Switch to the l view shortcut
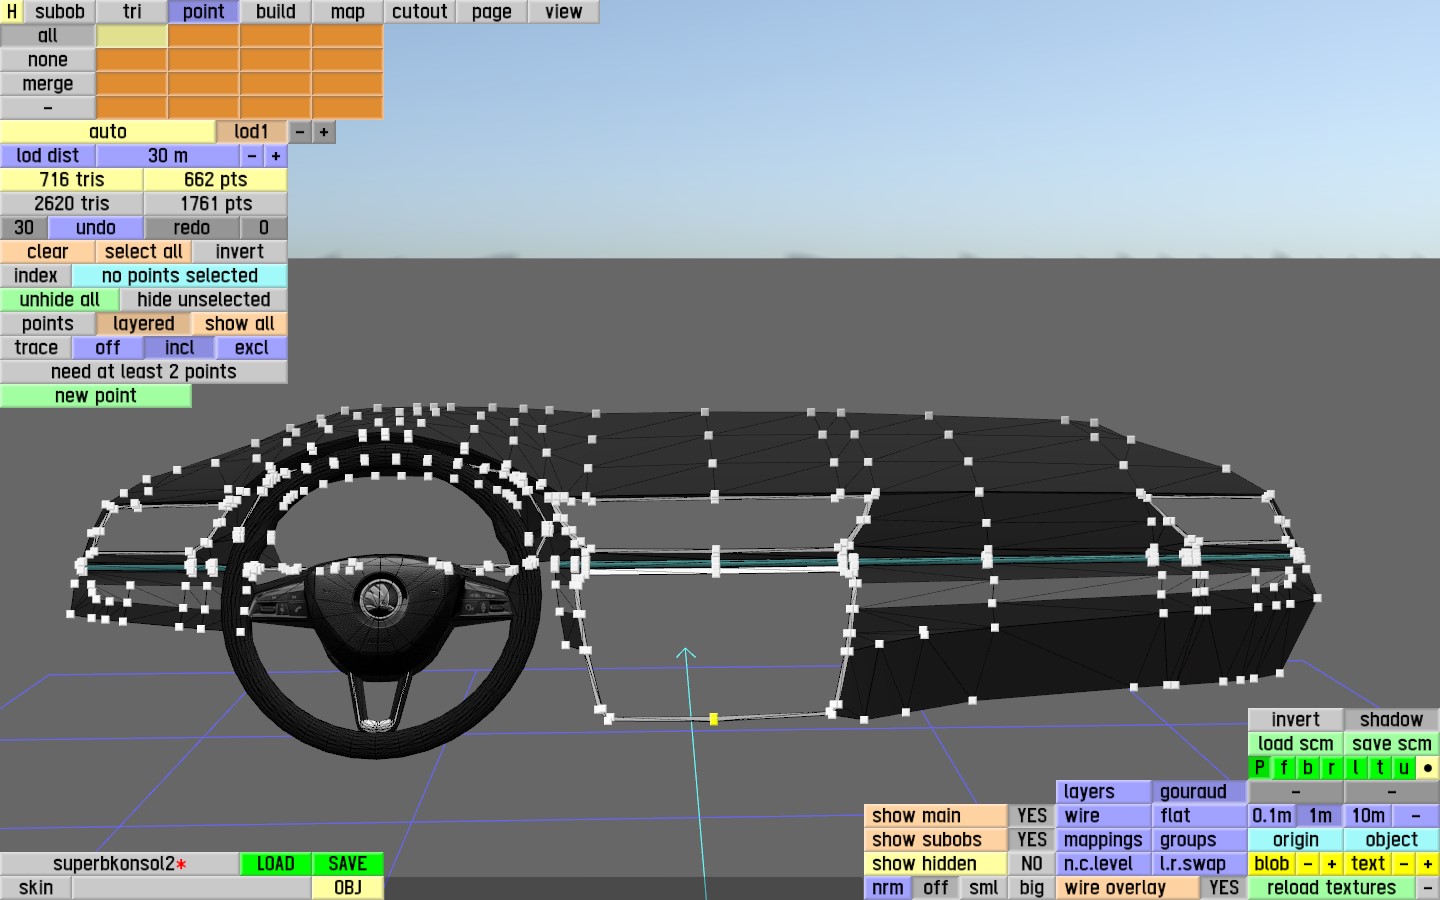This screenshot has height=900, width=1440. (x=1356, y=768)
